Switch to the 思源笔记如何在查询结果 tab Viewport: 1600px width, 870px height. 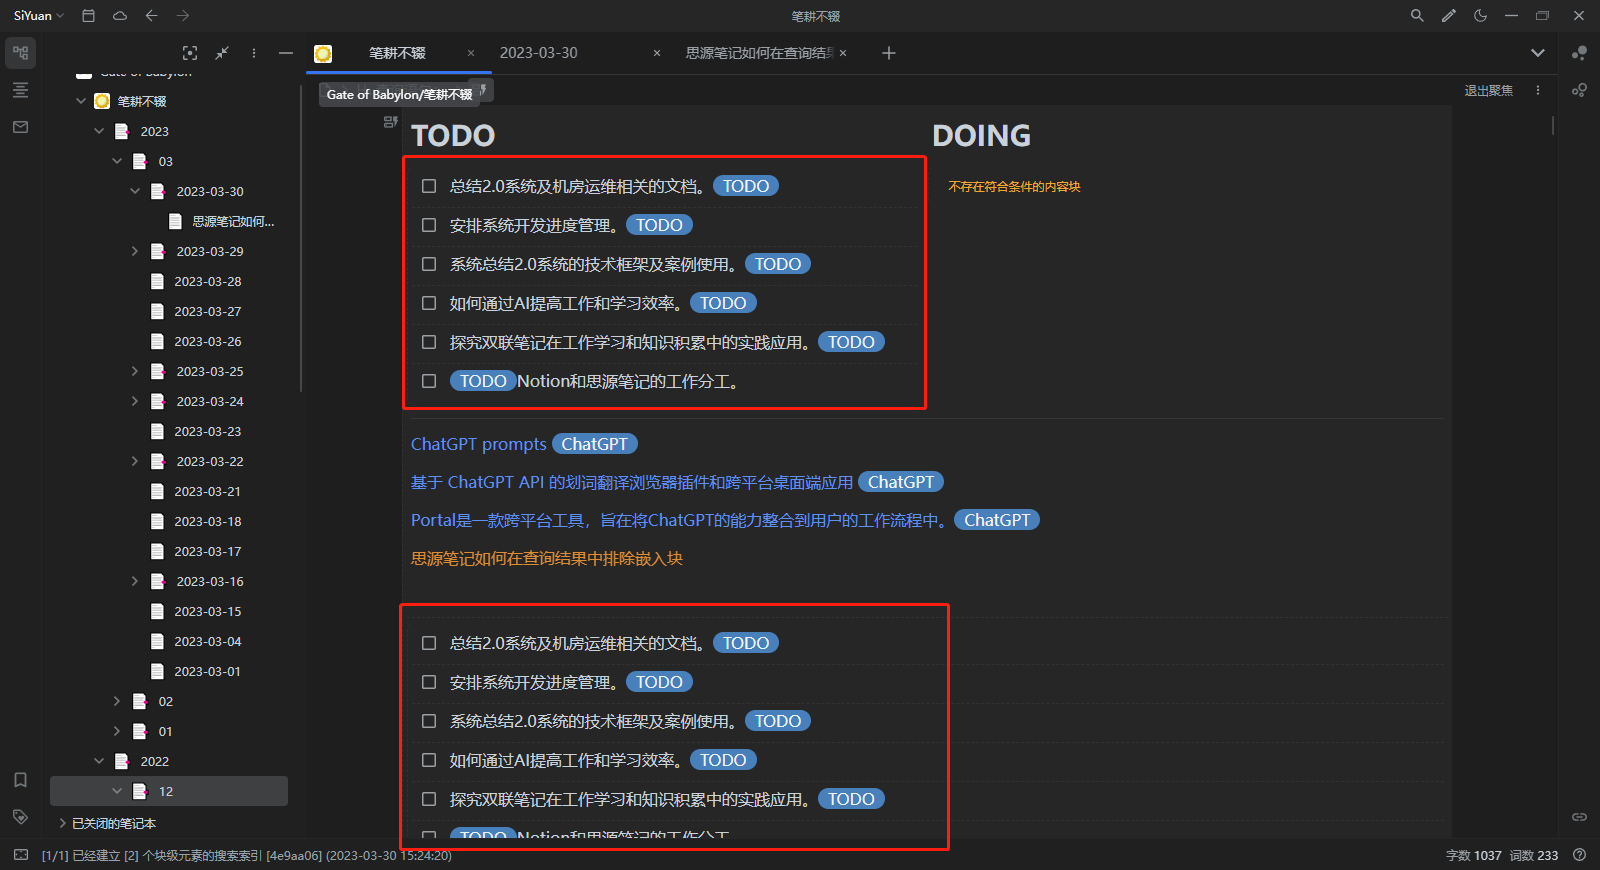[759, 53]
